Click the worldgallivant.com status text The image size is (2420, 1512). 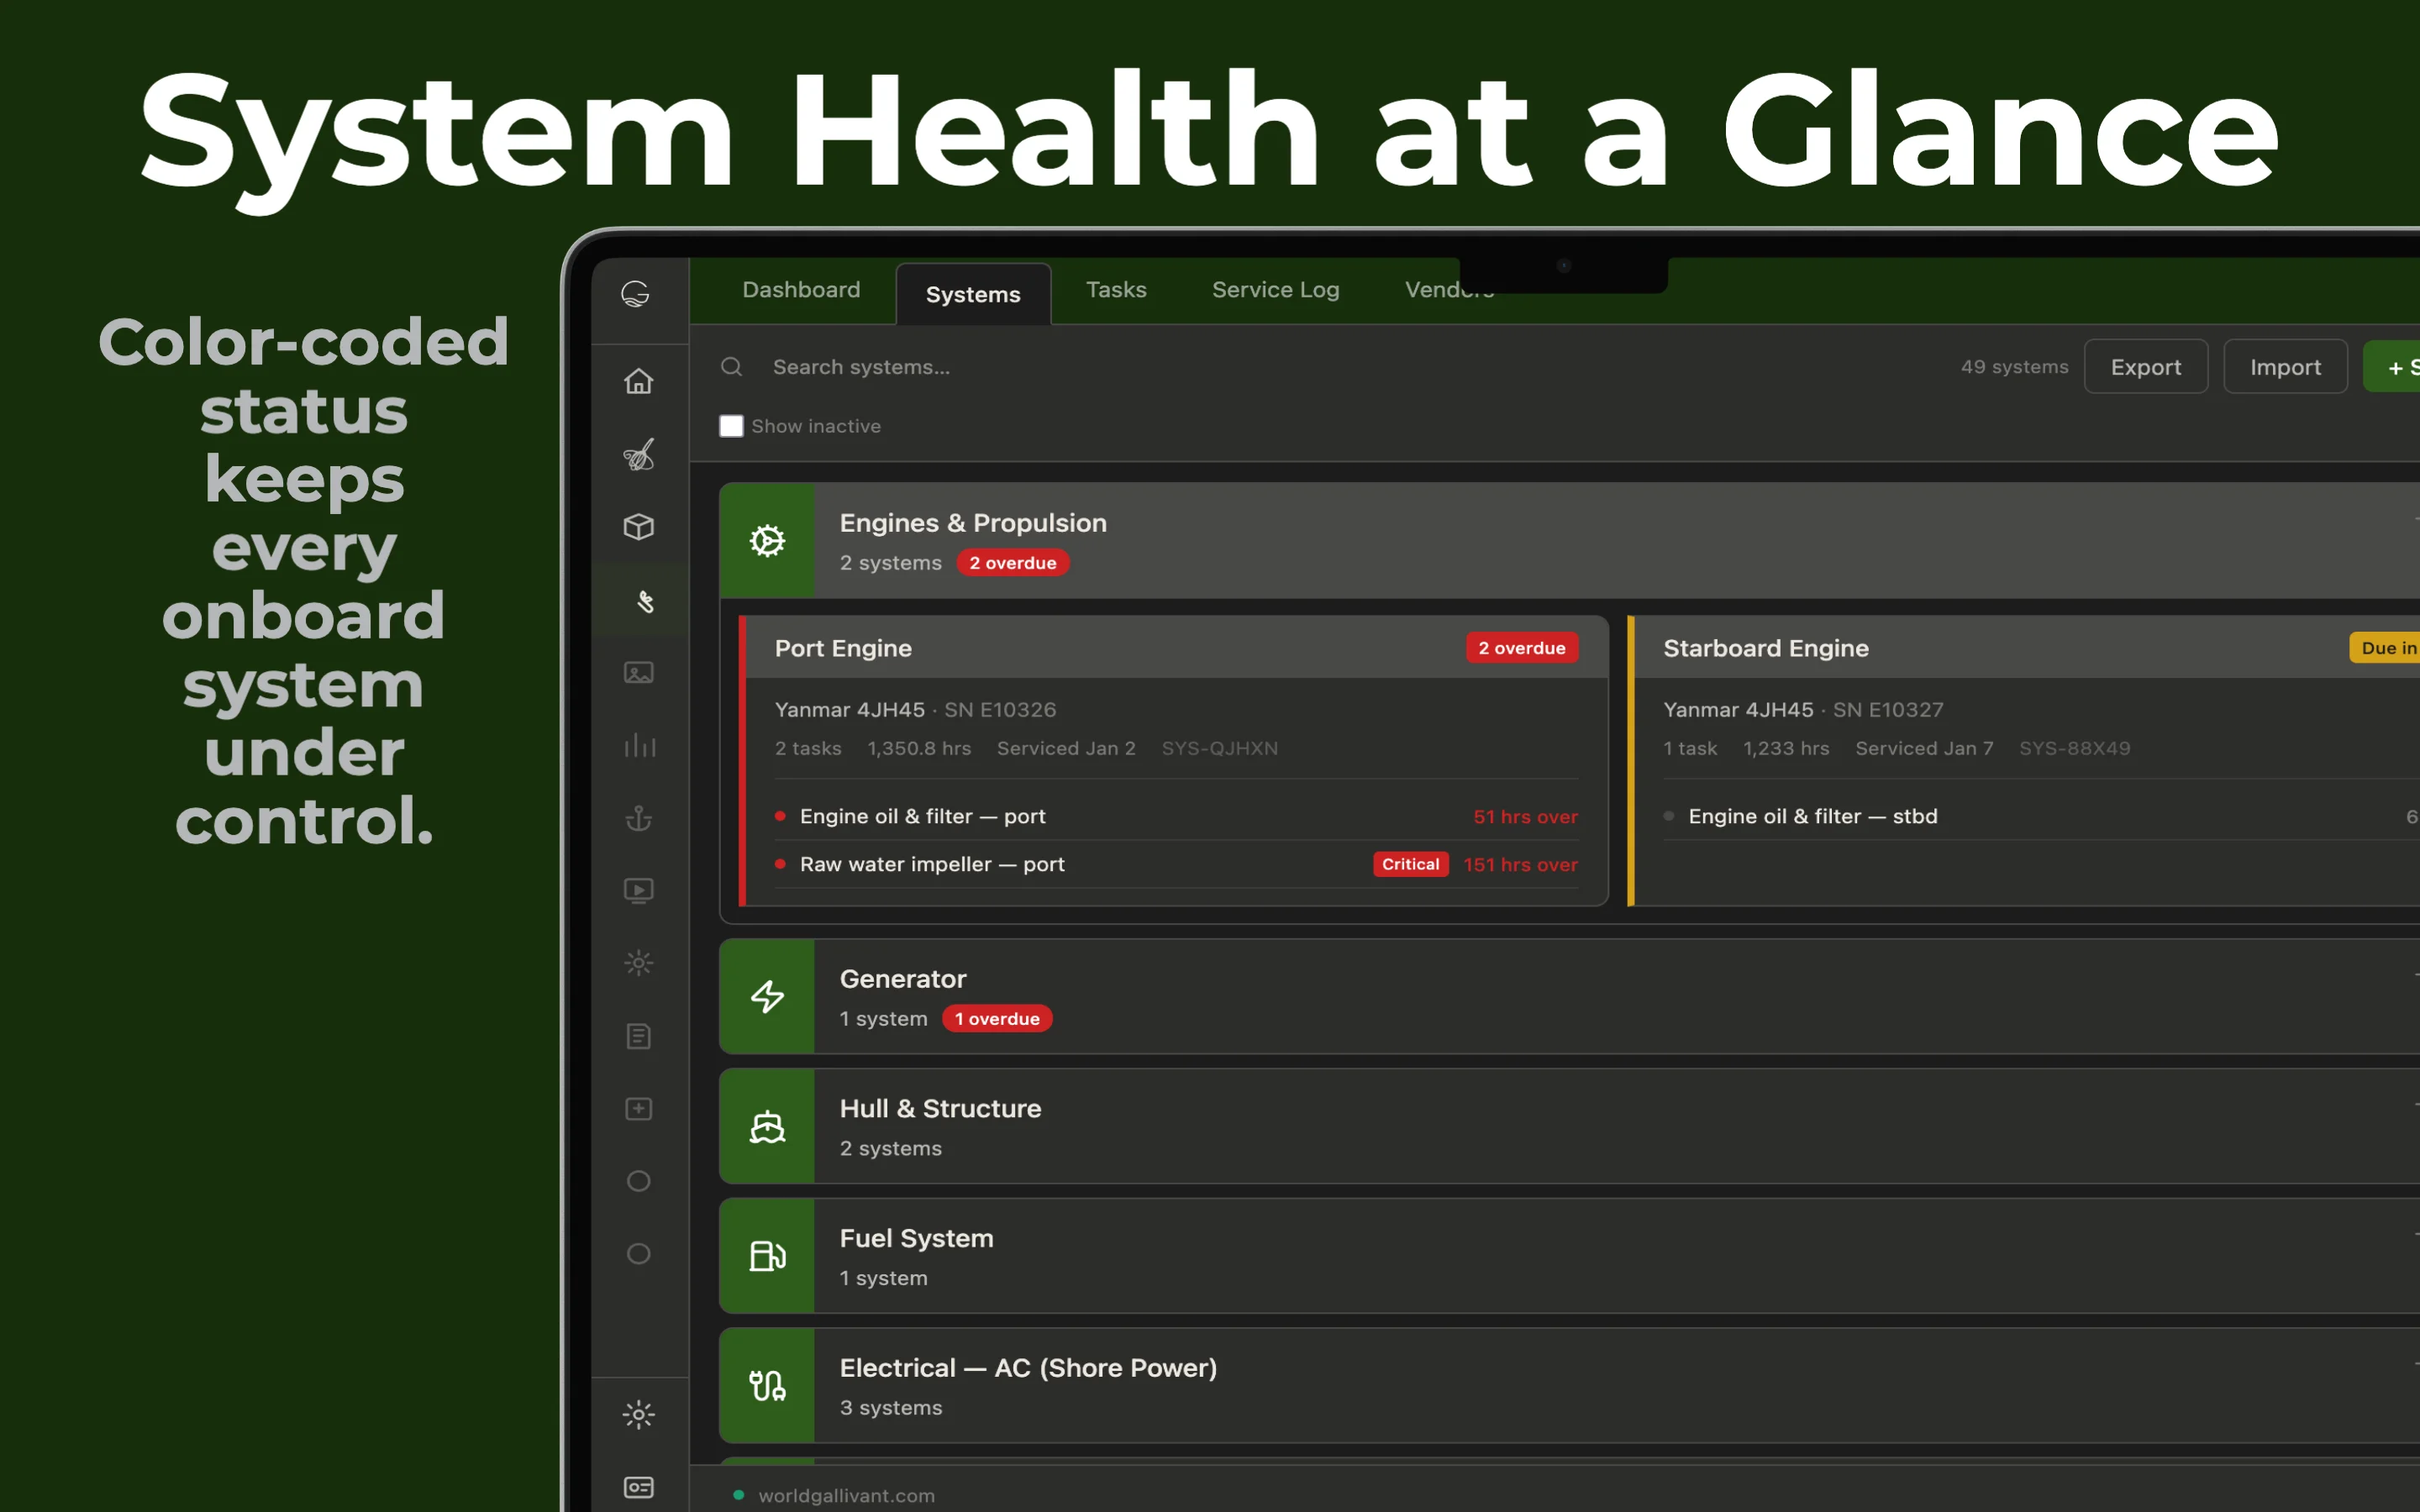[846, 1496]
